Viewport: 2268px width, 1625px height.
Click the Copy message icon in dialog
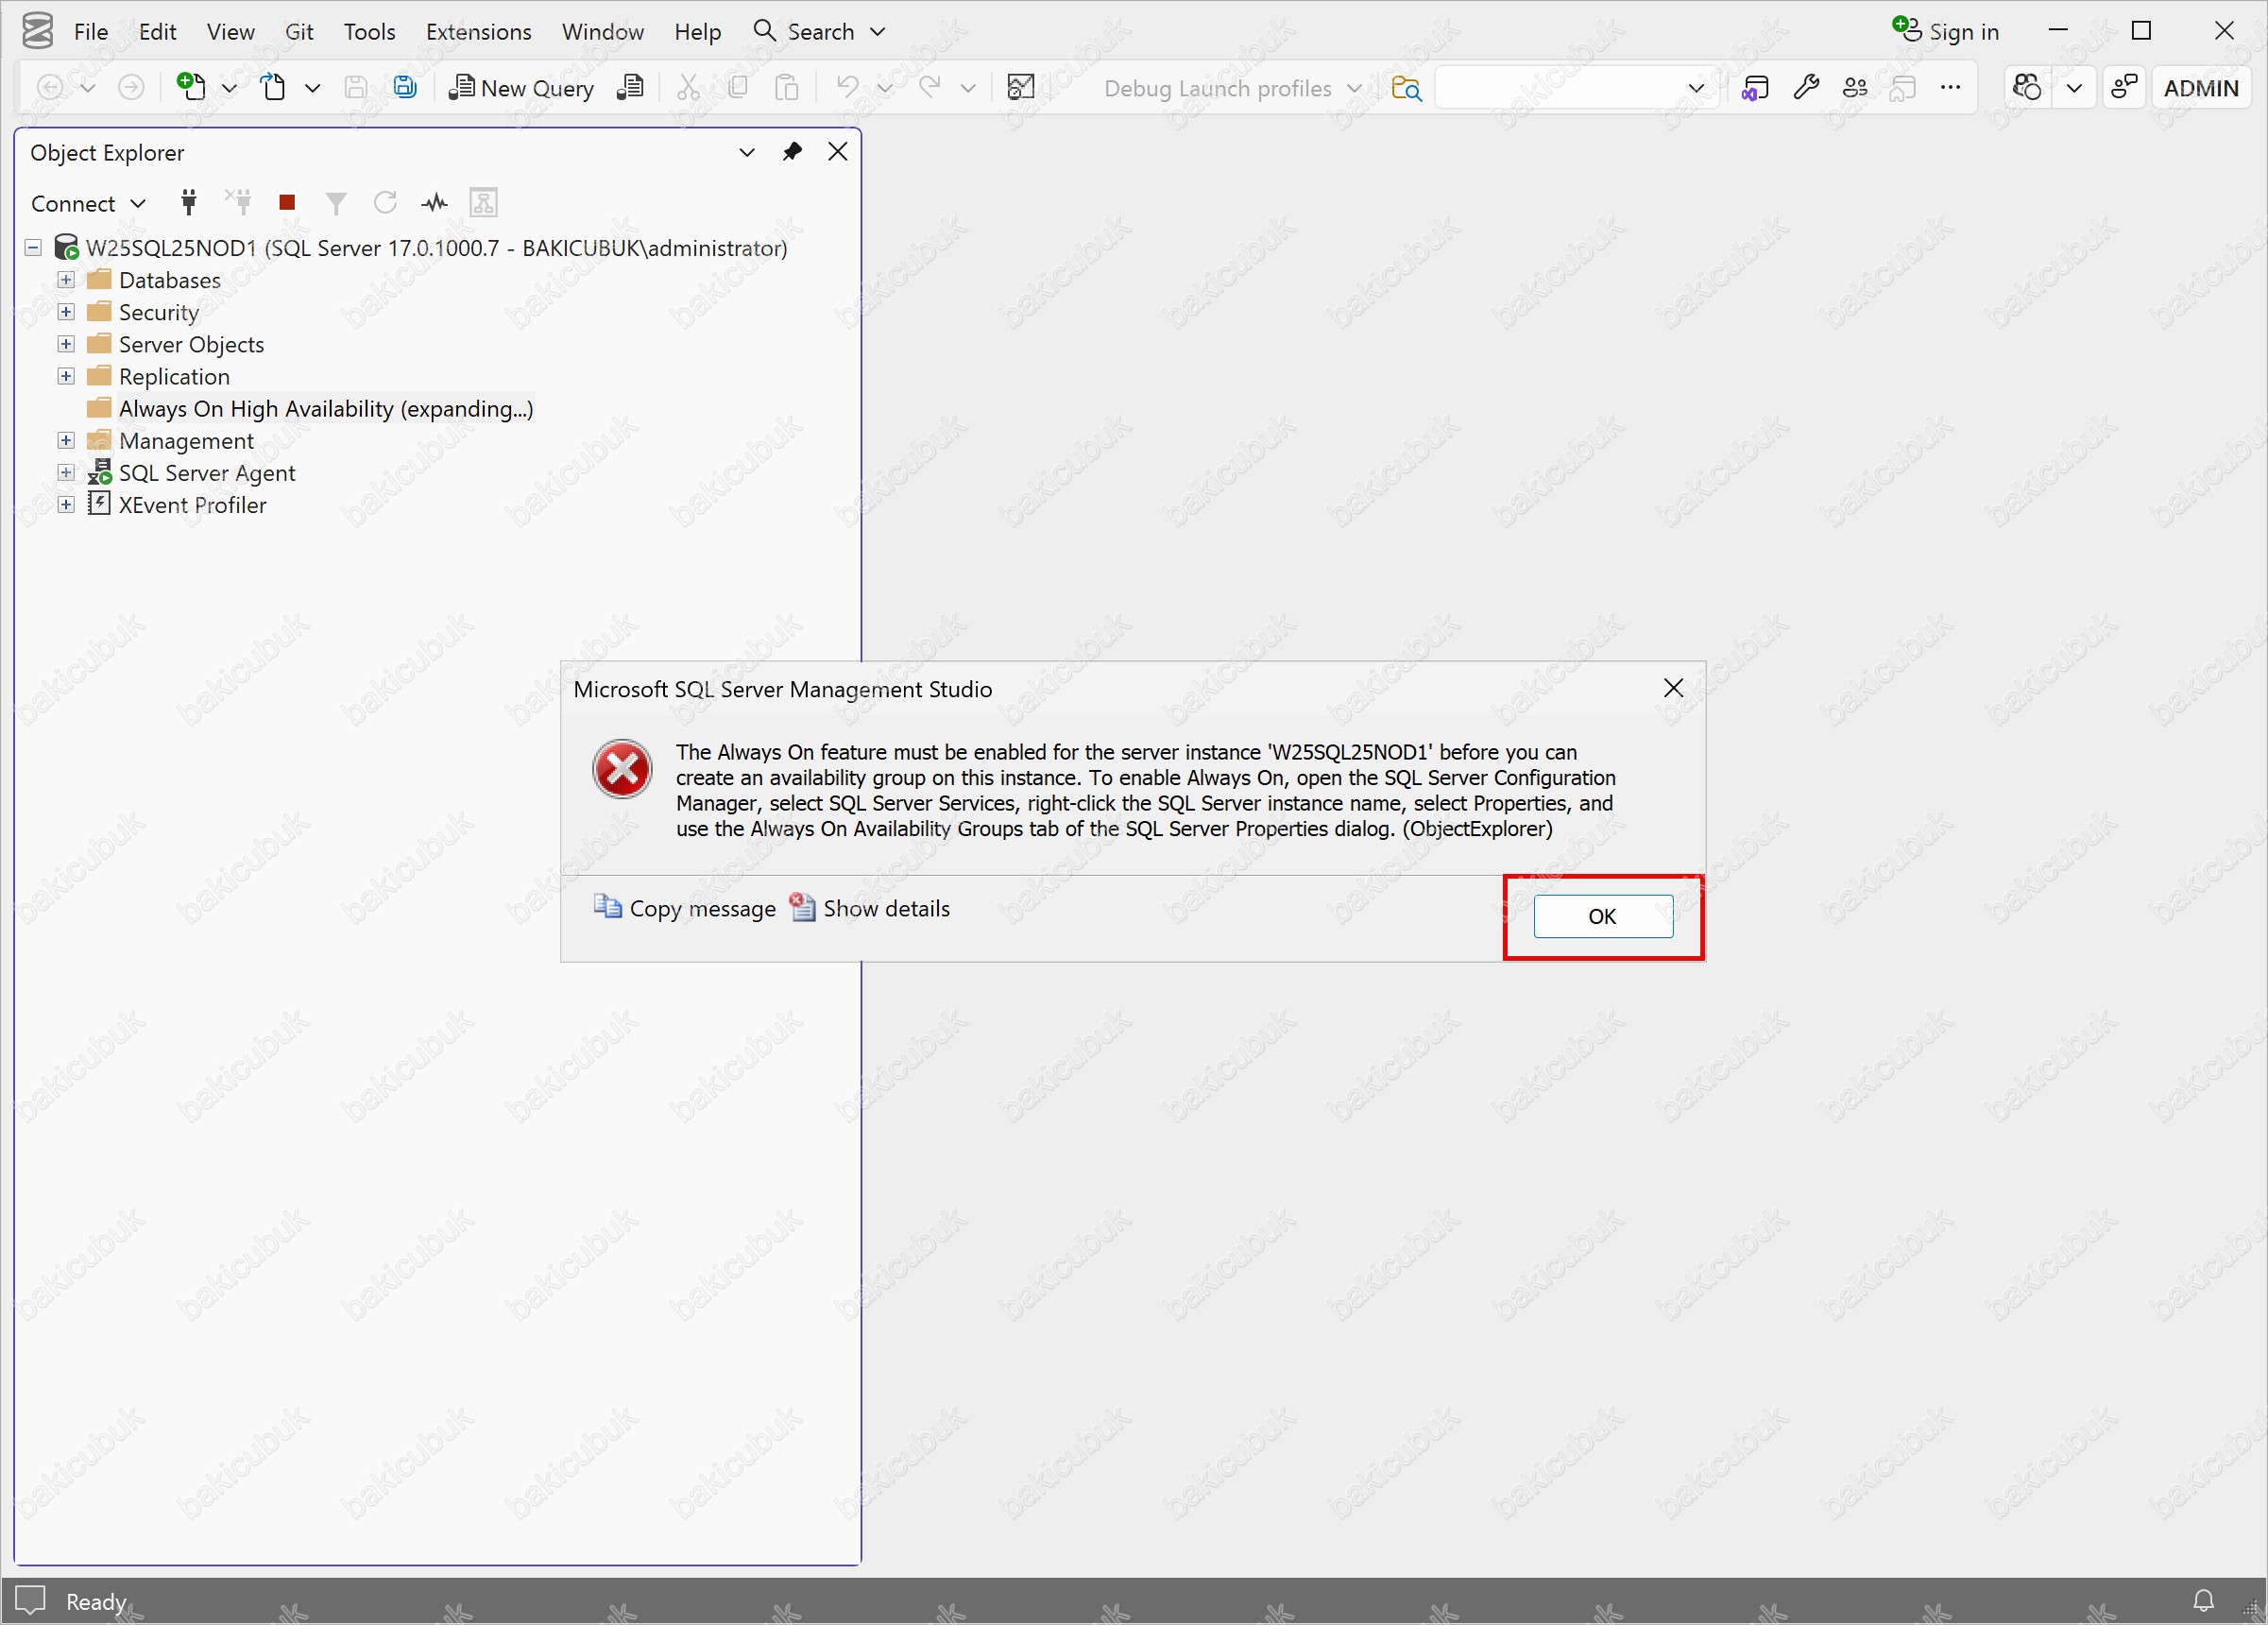[x=607, y=907]
